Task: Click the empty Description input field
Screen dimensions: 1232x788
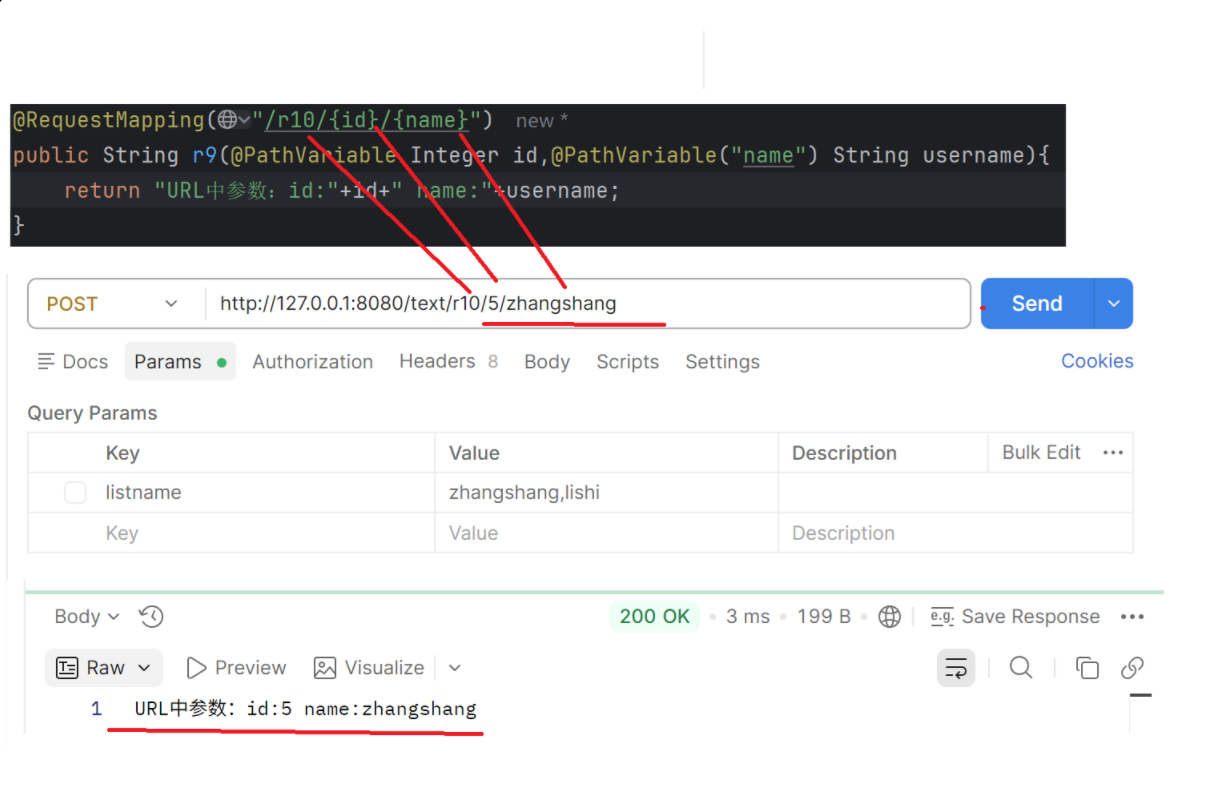Action: (x=955, y=533)
